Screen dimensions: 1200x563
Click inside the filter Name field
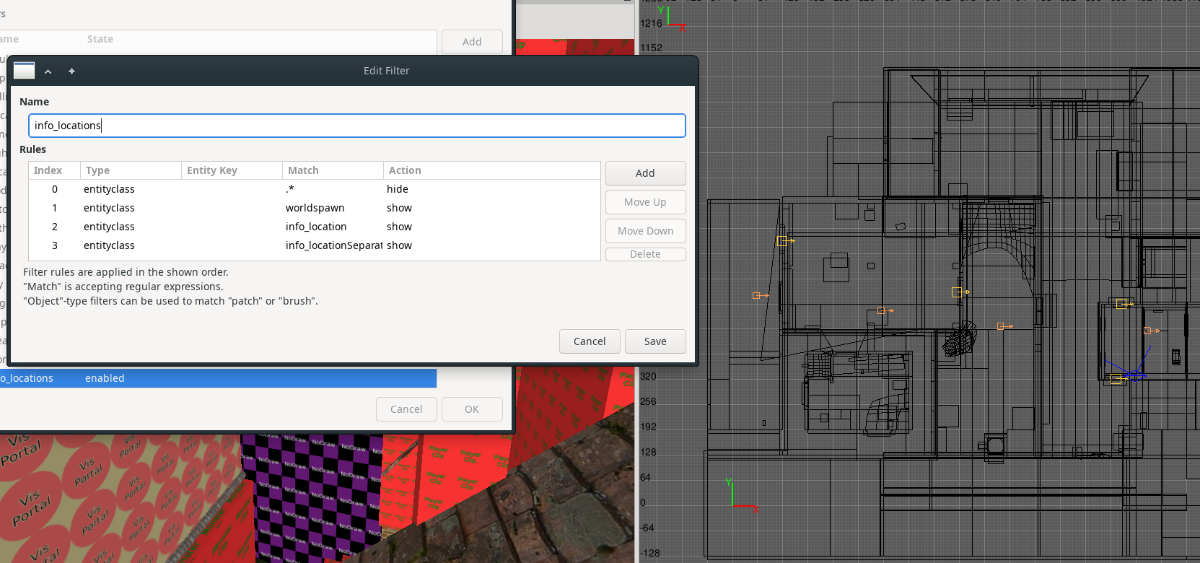point(357,126)
